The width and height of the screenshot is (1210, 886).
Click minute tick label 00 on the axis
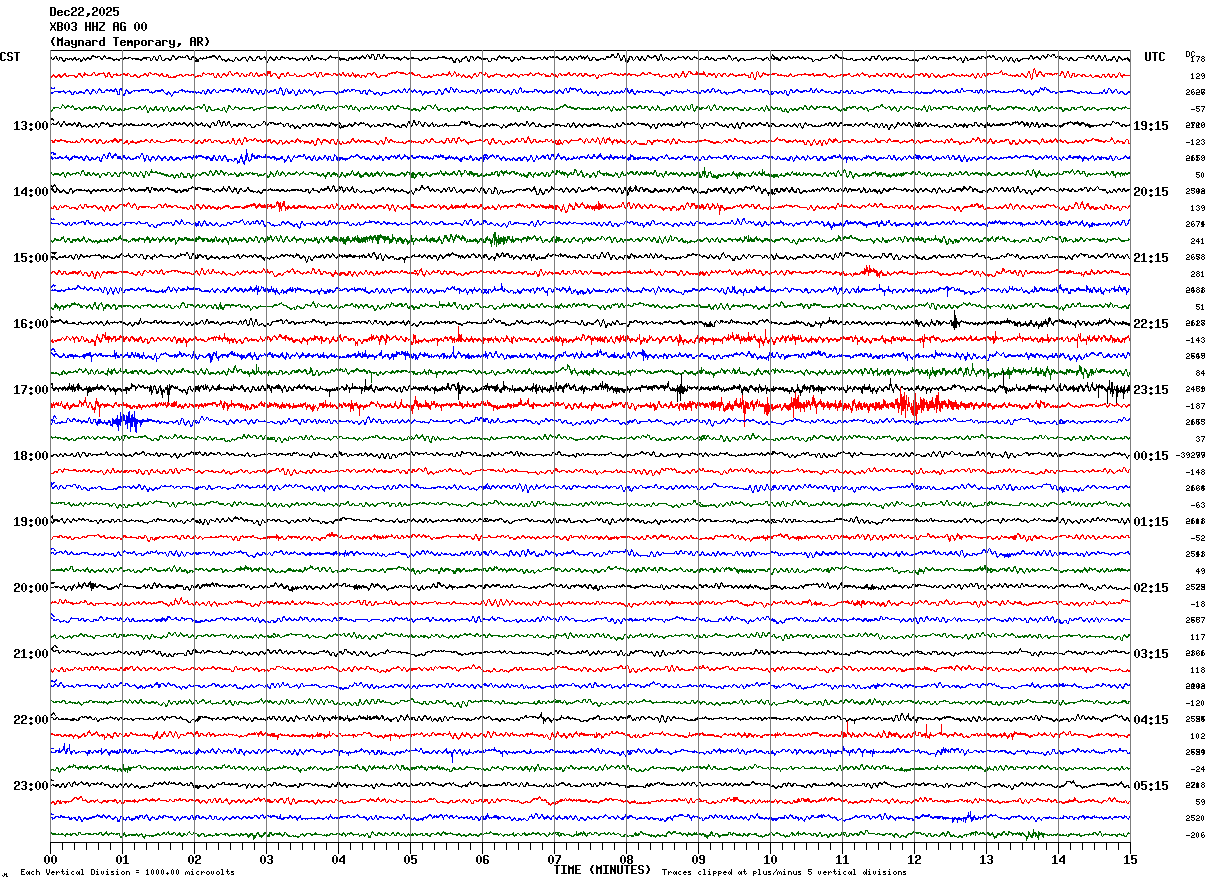(x=50, y=859)
